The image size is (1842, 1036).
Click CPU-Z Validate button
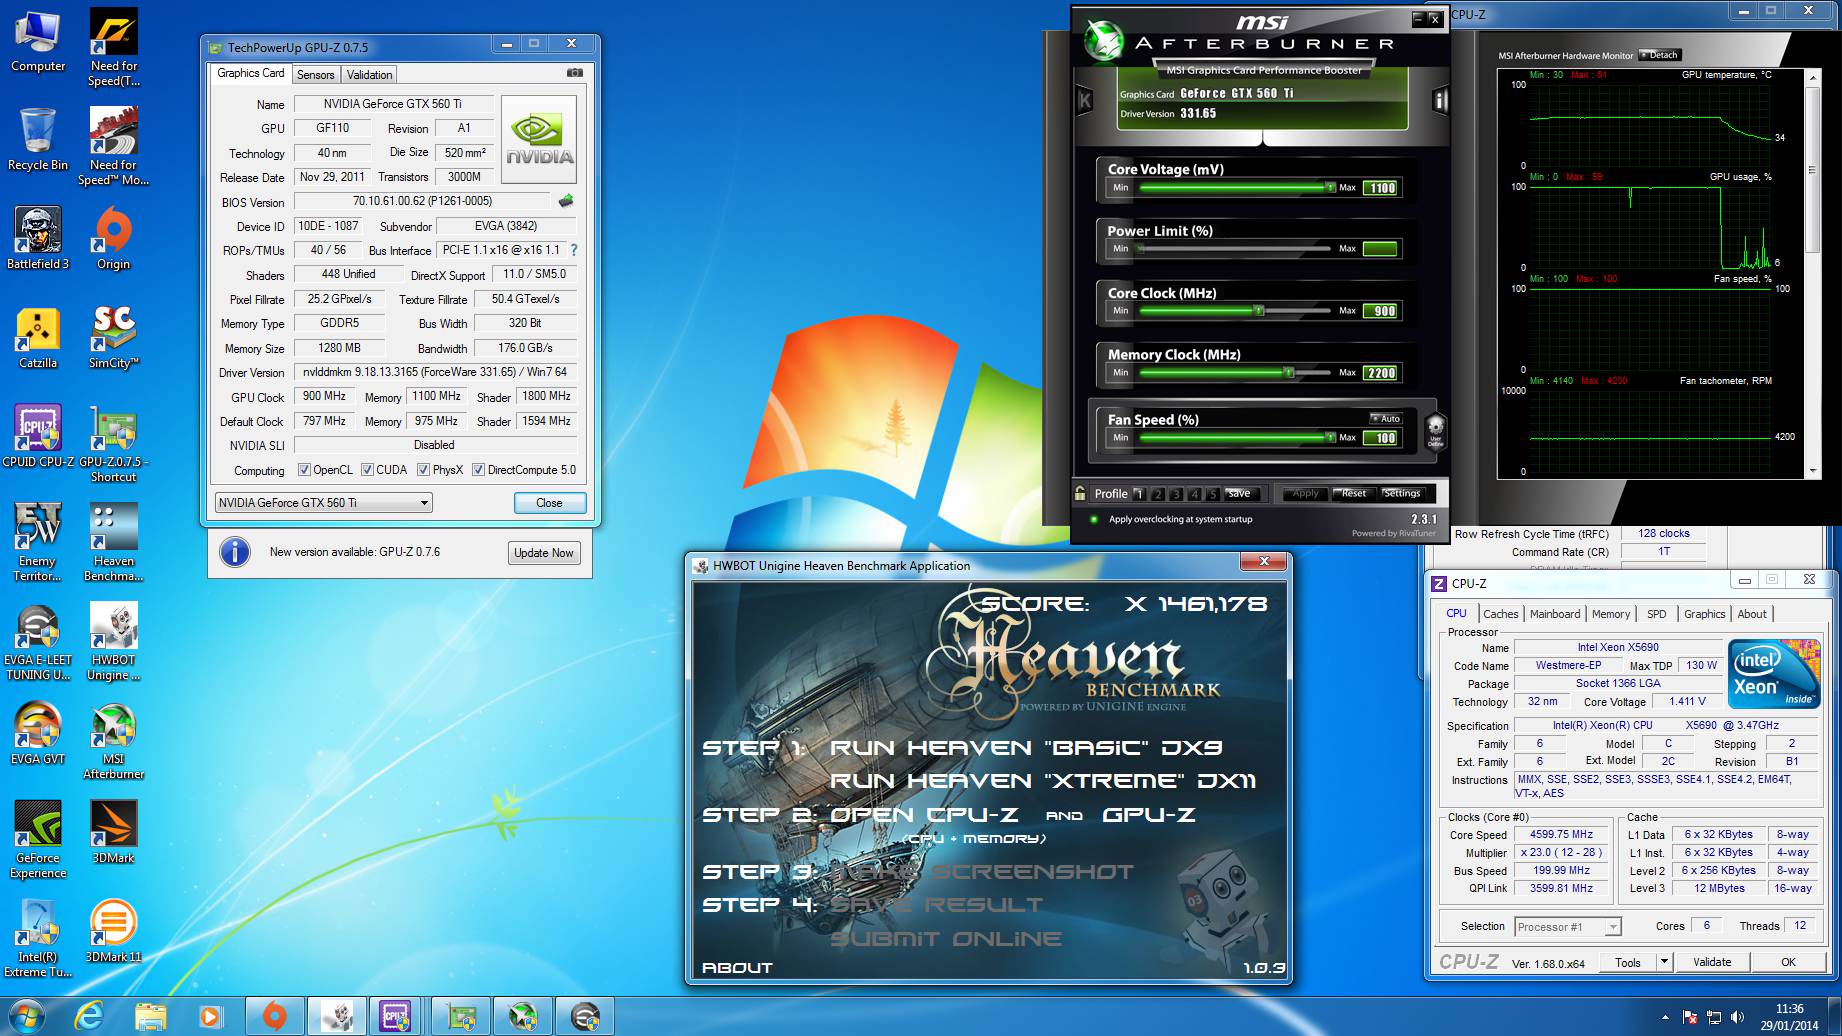click(1712, 962)
